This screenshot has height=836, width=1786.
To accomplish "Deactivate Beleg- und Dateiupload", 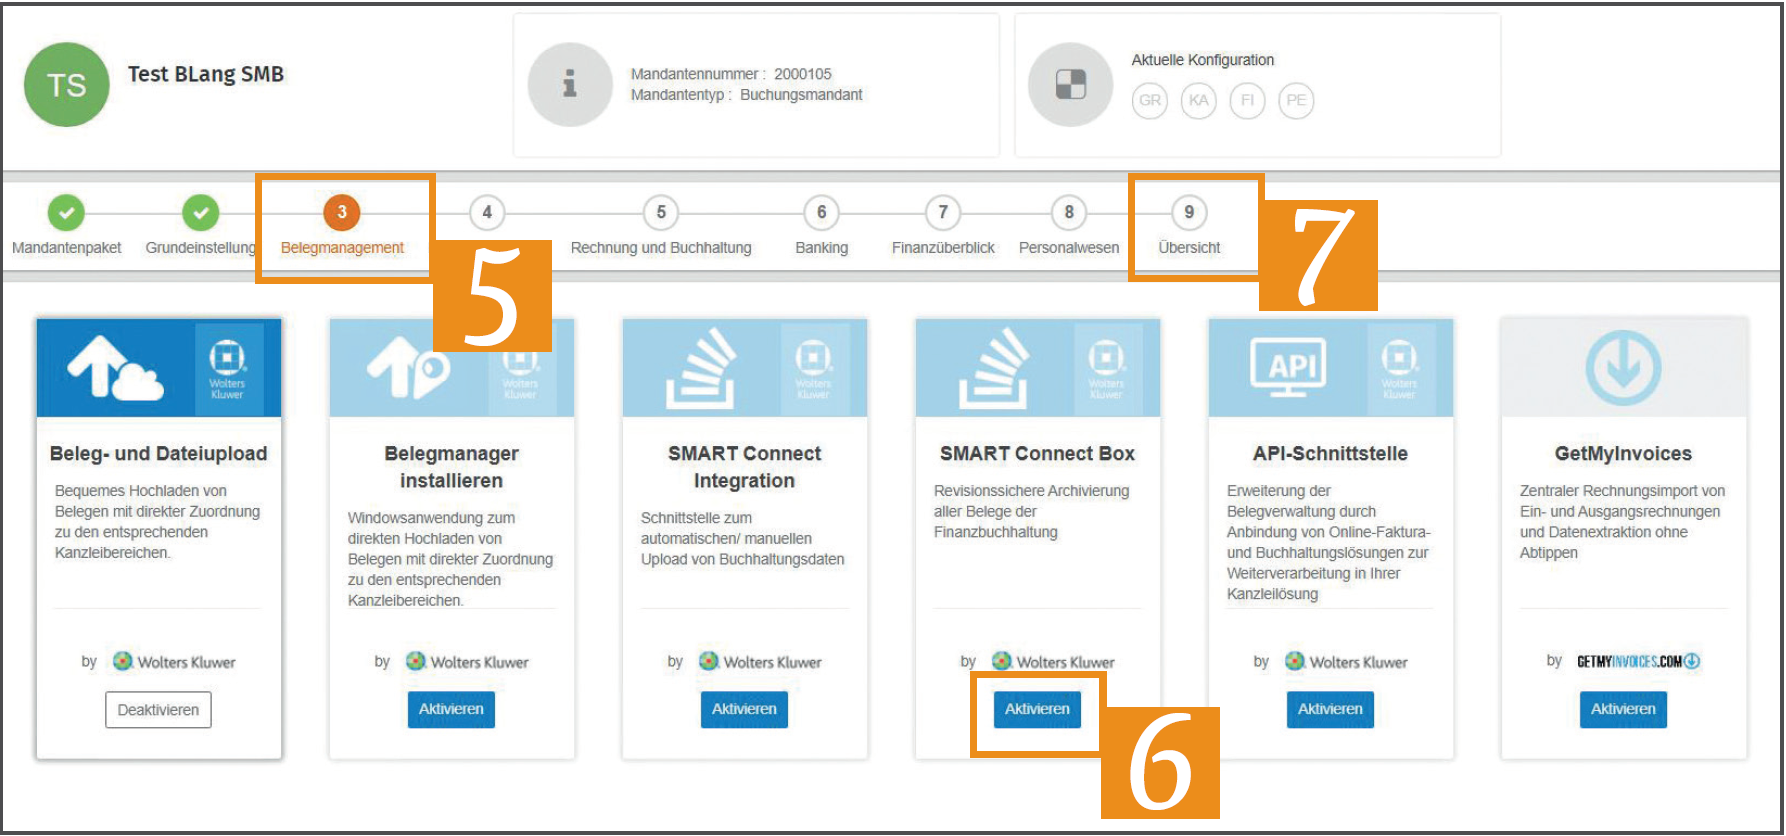I will pos(158,710).
